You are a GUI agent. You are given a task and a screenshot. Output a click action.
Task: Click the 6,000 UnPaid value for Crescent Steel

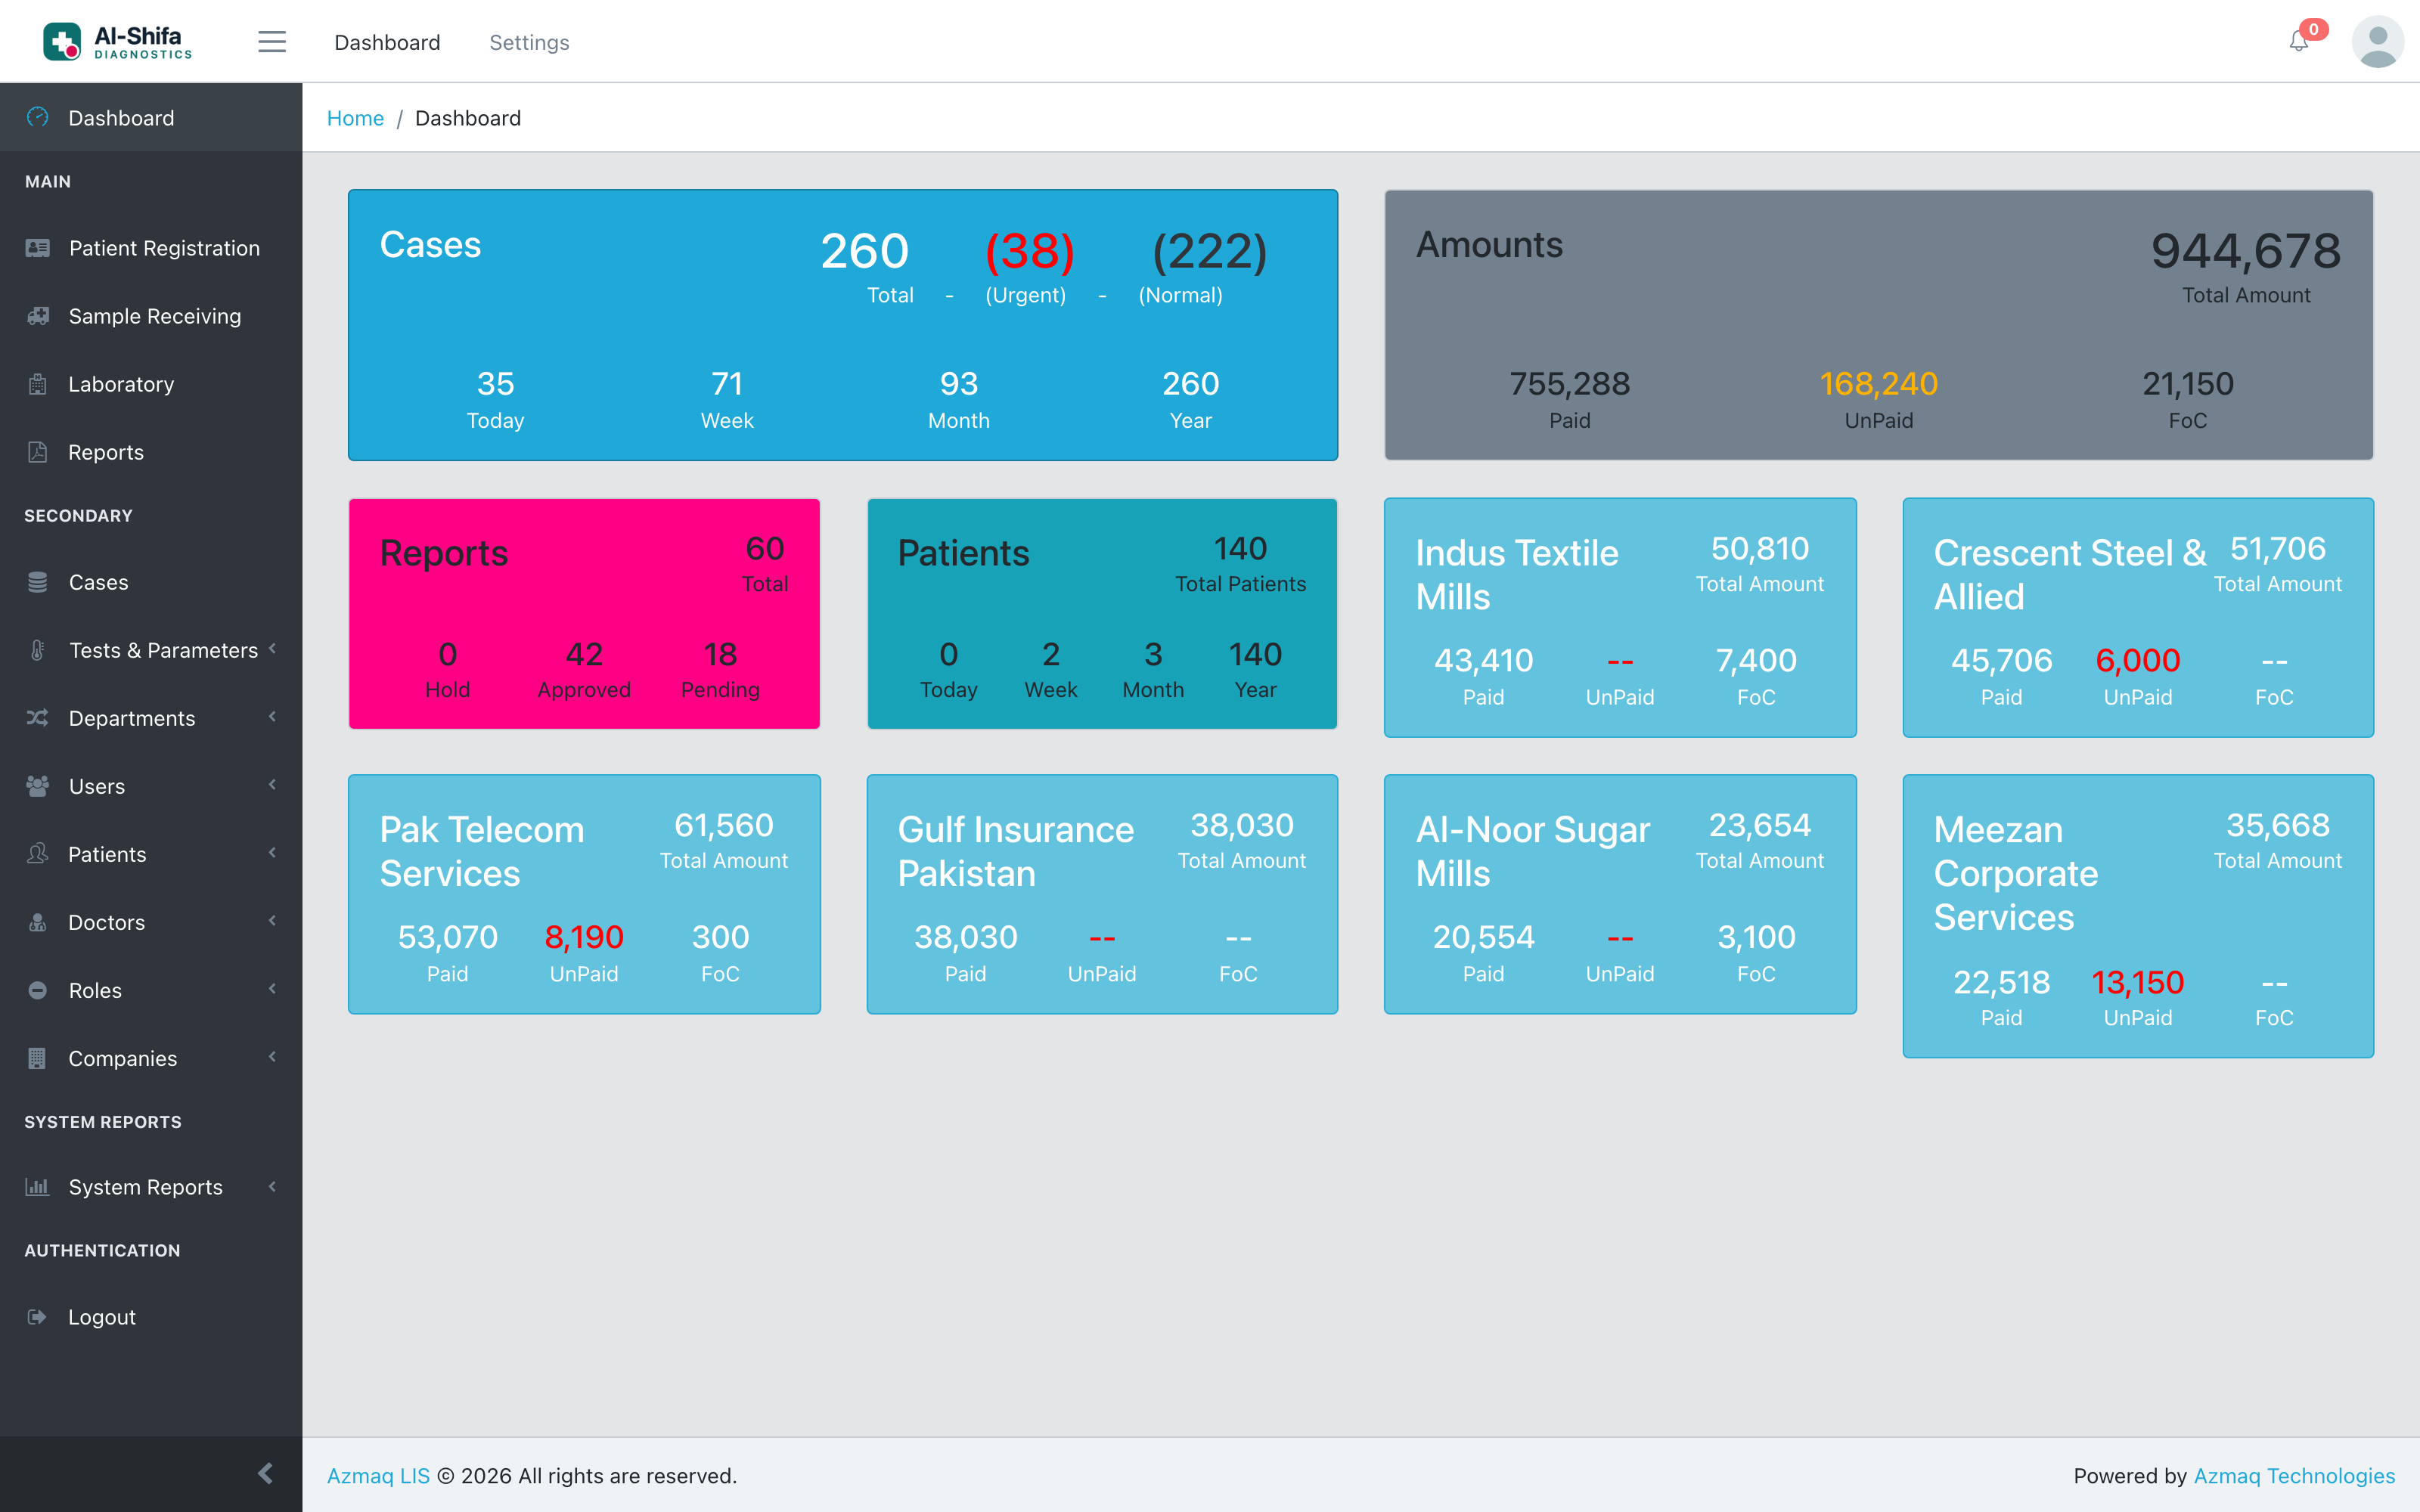click(x=2138, y=661)
